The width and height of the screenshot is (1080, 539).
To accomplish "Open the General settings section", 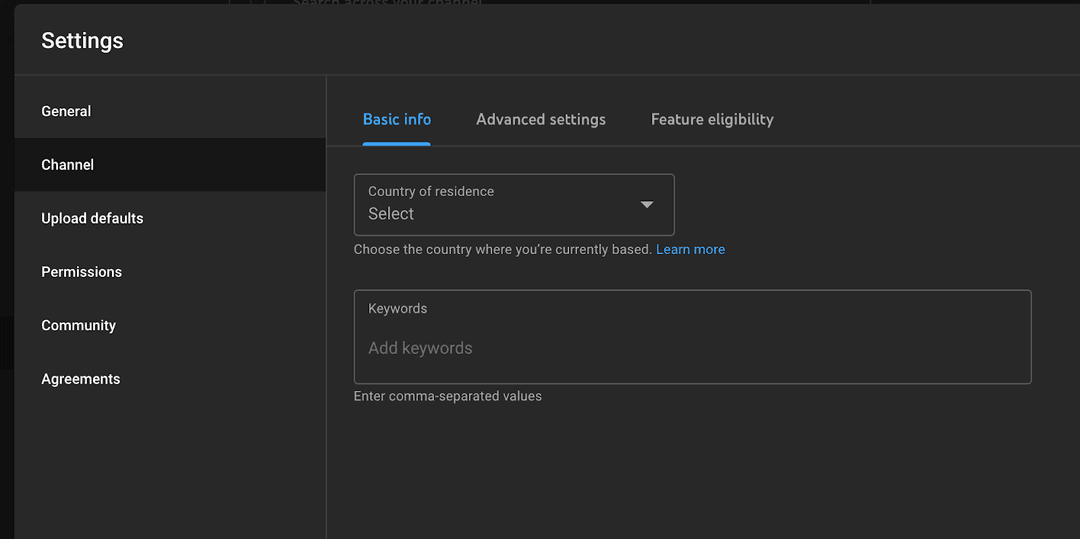I will pyautogui.click(x=66, y=111).
